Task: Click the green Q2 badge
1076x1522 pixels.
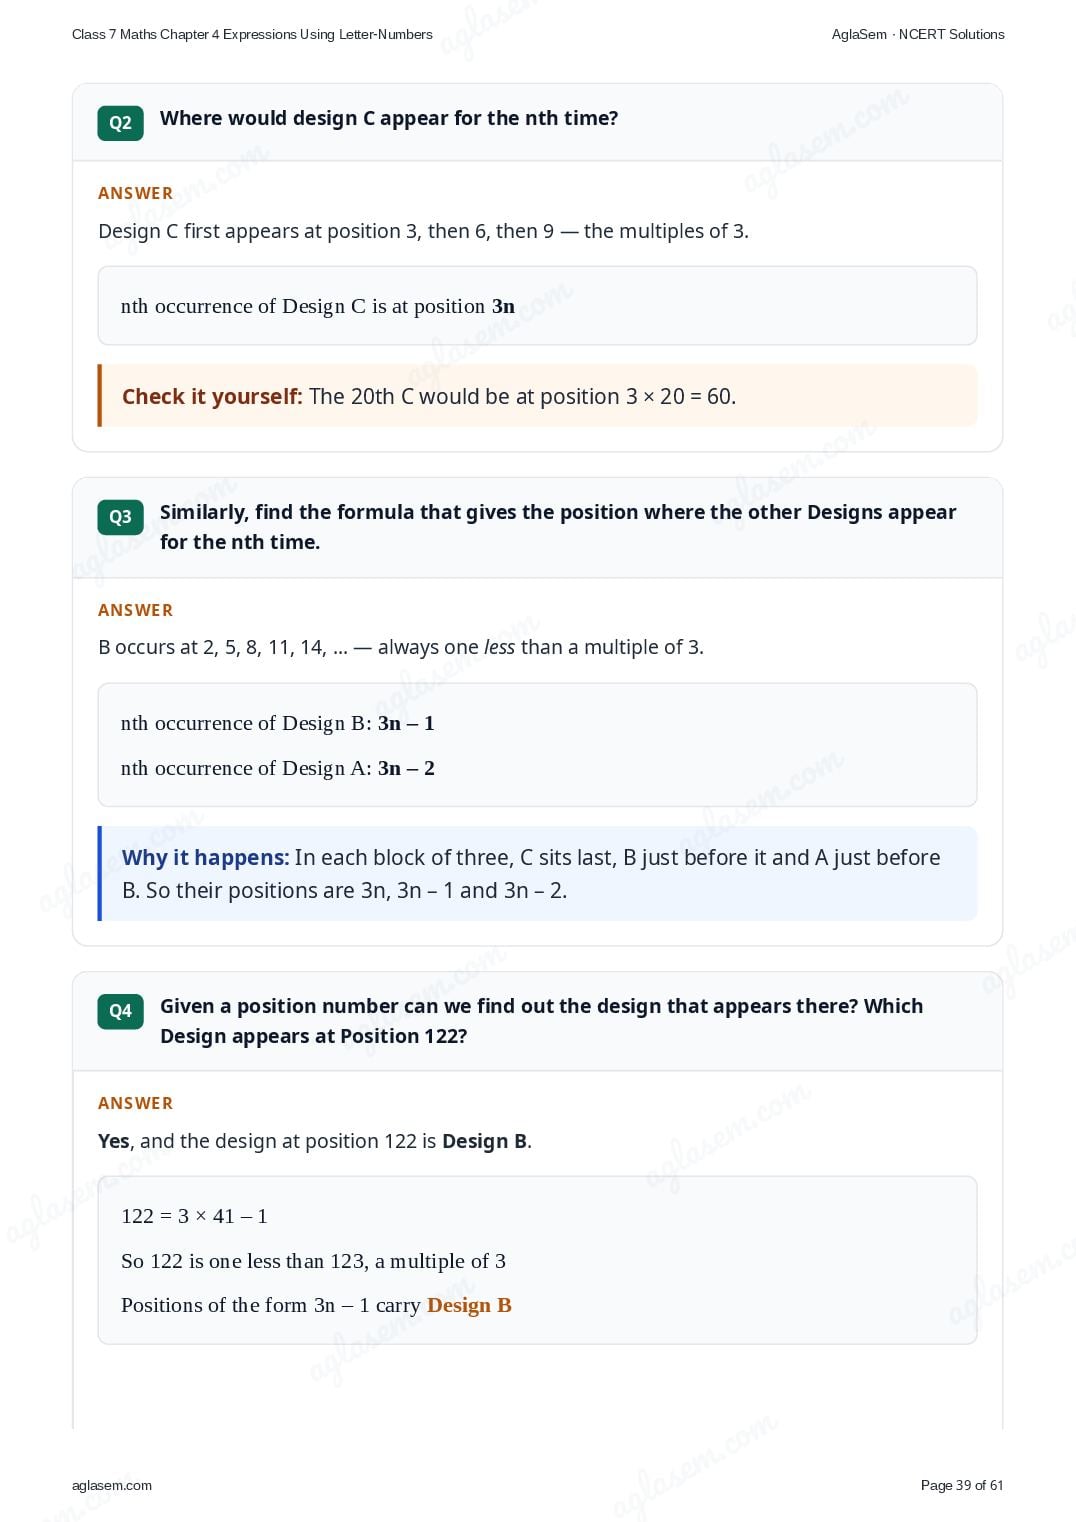Action: click(120, 123)
